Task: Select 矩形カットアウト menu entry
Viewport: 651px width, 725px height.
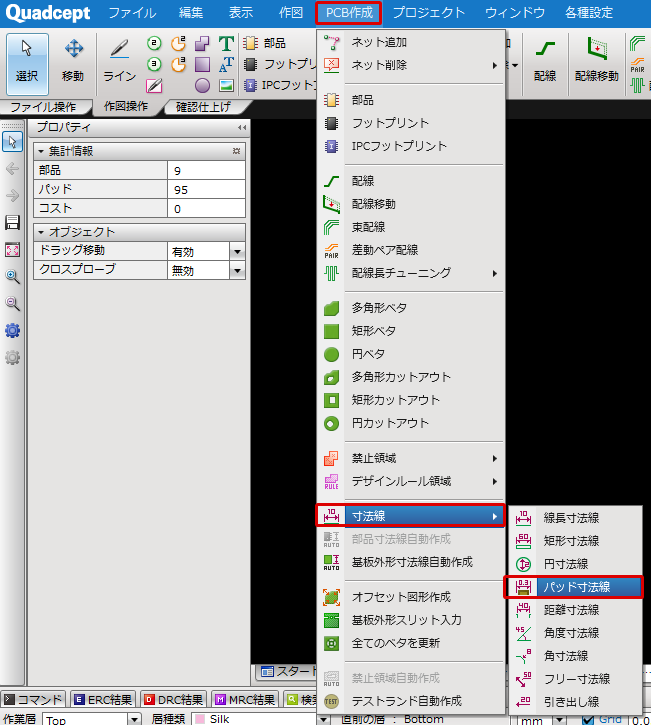Action: [411, 400]
